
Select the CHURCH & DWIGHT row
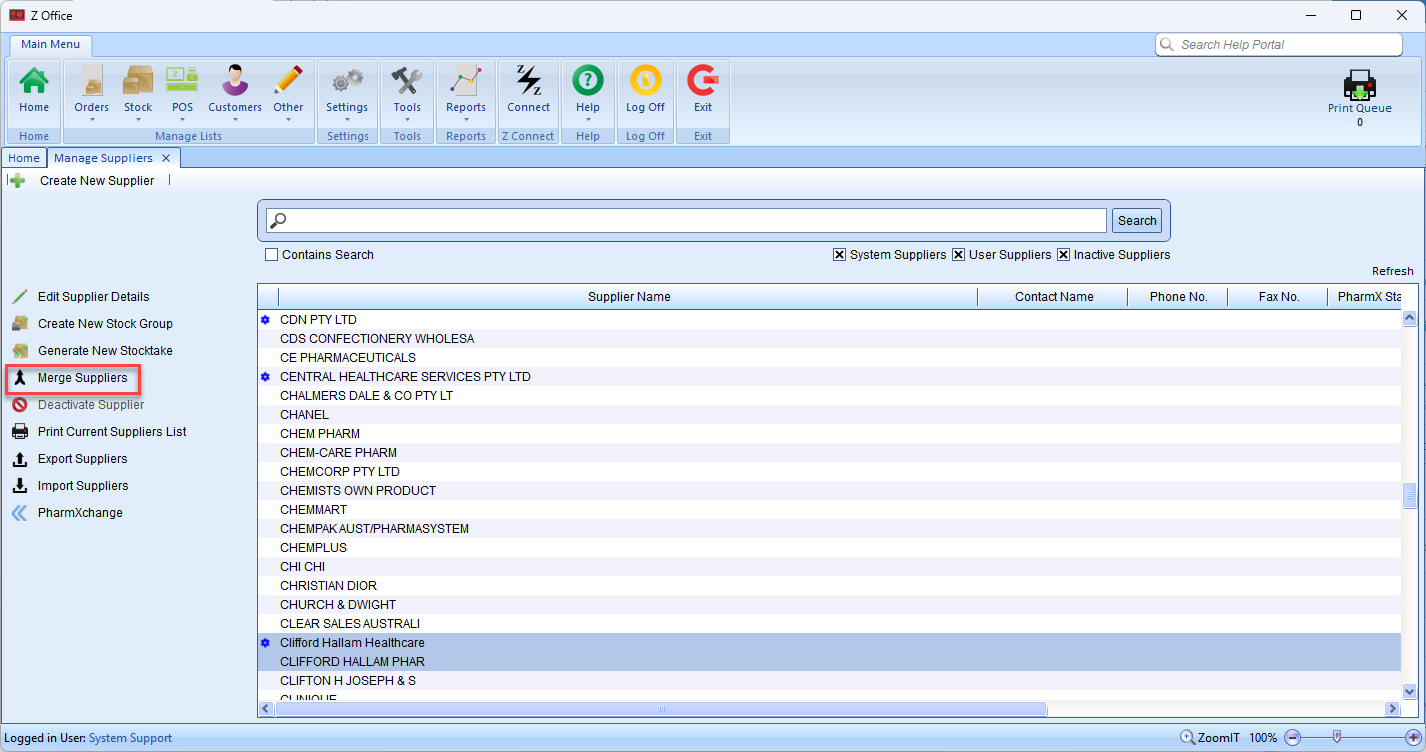829,605
